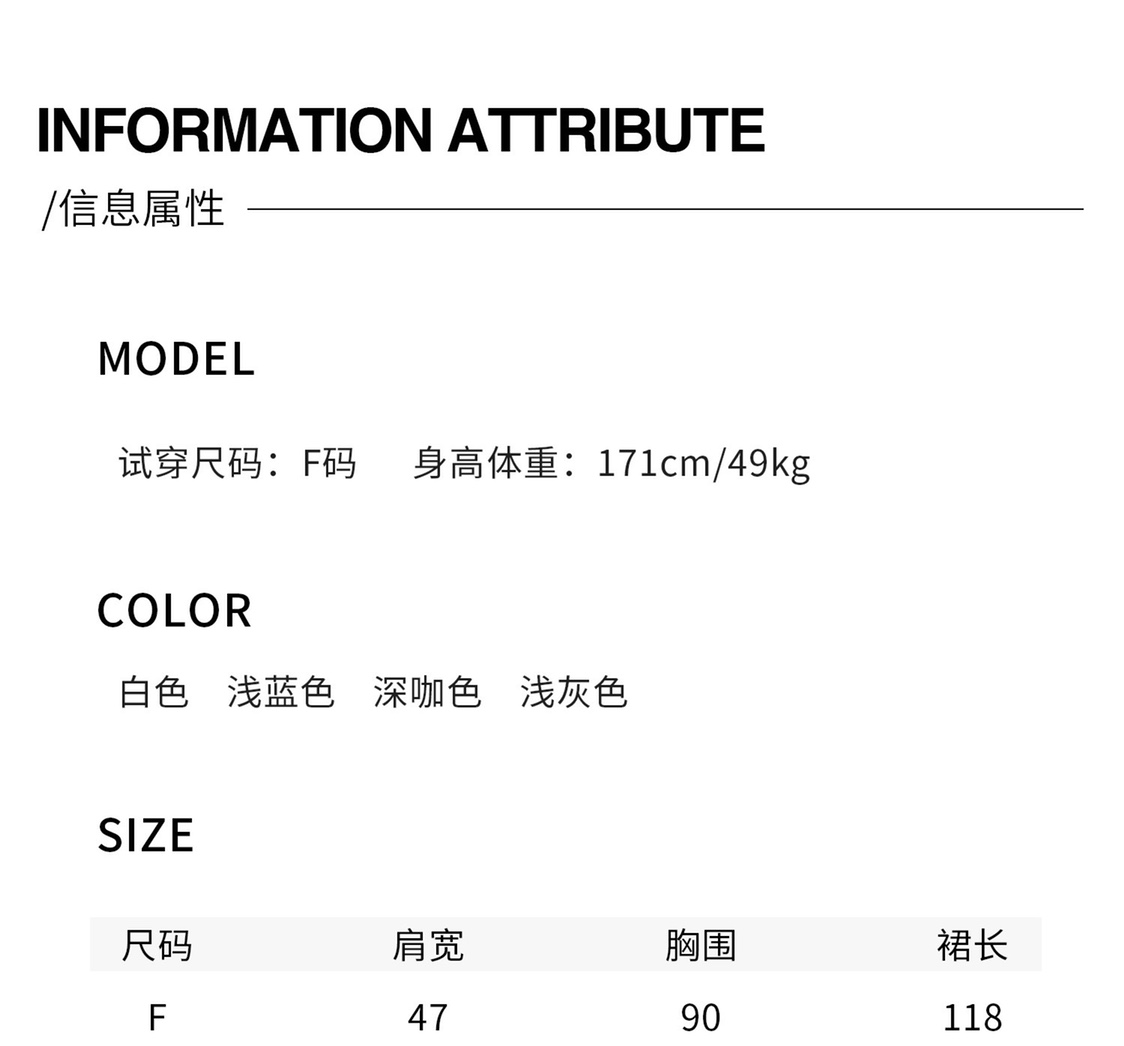The height and width of the screenshot is (1046, 1124).
Task: Click the horizontal divider line beside 信息属性
Action: pos(665,209)
